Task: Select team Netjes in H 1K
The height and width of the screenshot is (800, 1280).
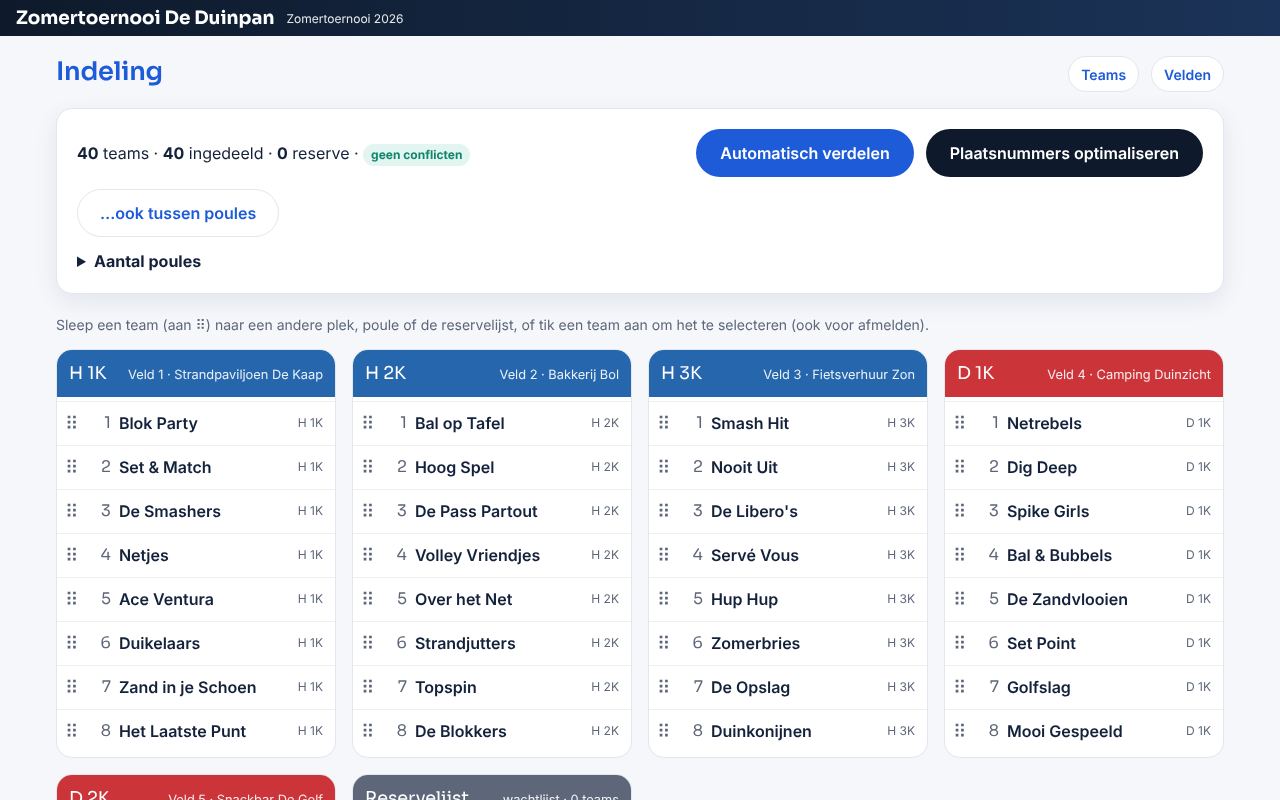Action: point(196,555)
